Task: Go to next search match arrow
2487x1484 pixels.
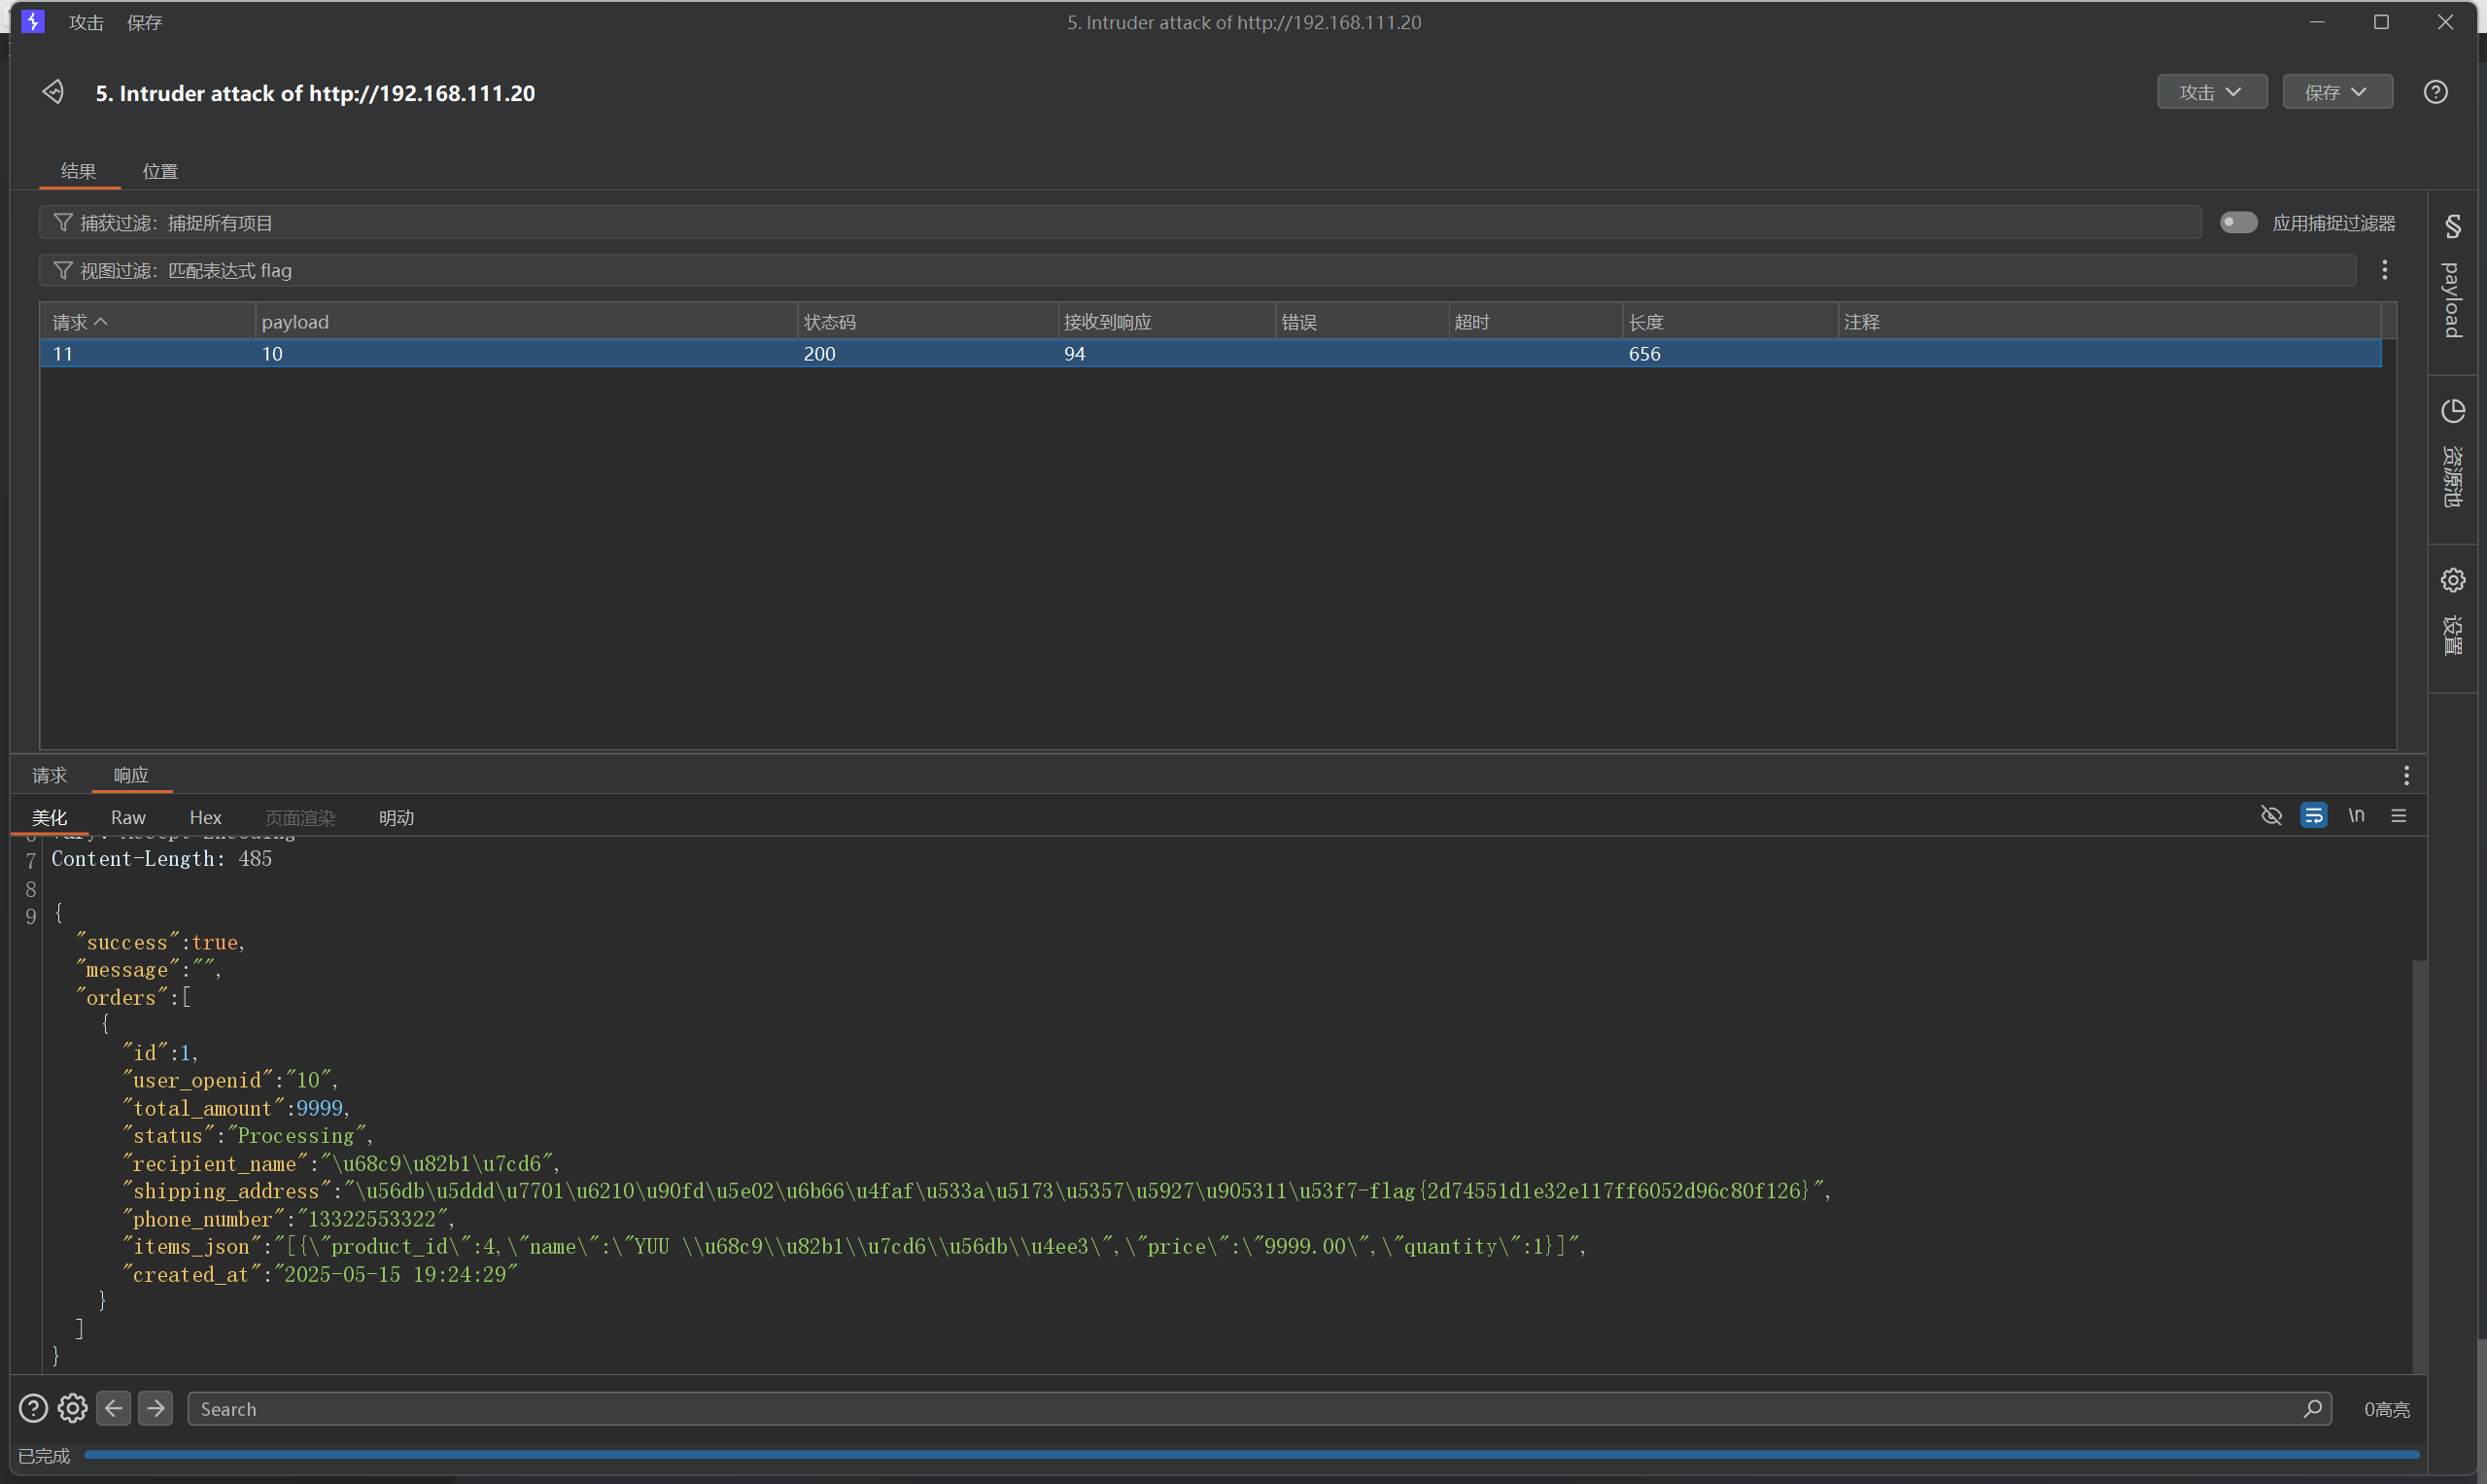Action: (x=155, y=1408)
